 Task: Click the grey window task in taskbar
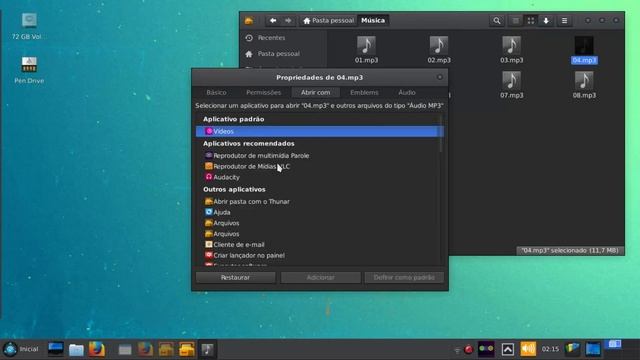pyautogui.click(x=125, y=349)
